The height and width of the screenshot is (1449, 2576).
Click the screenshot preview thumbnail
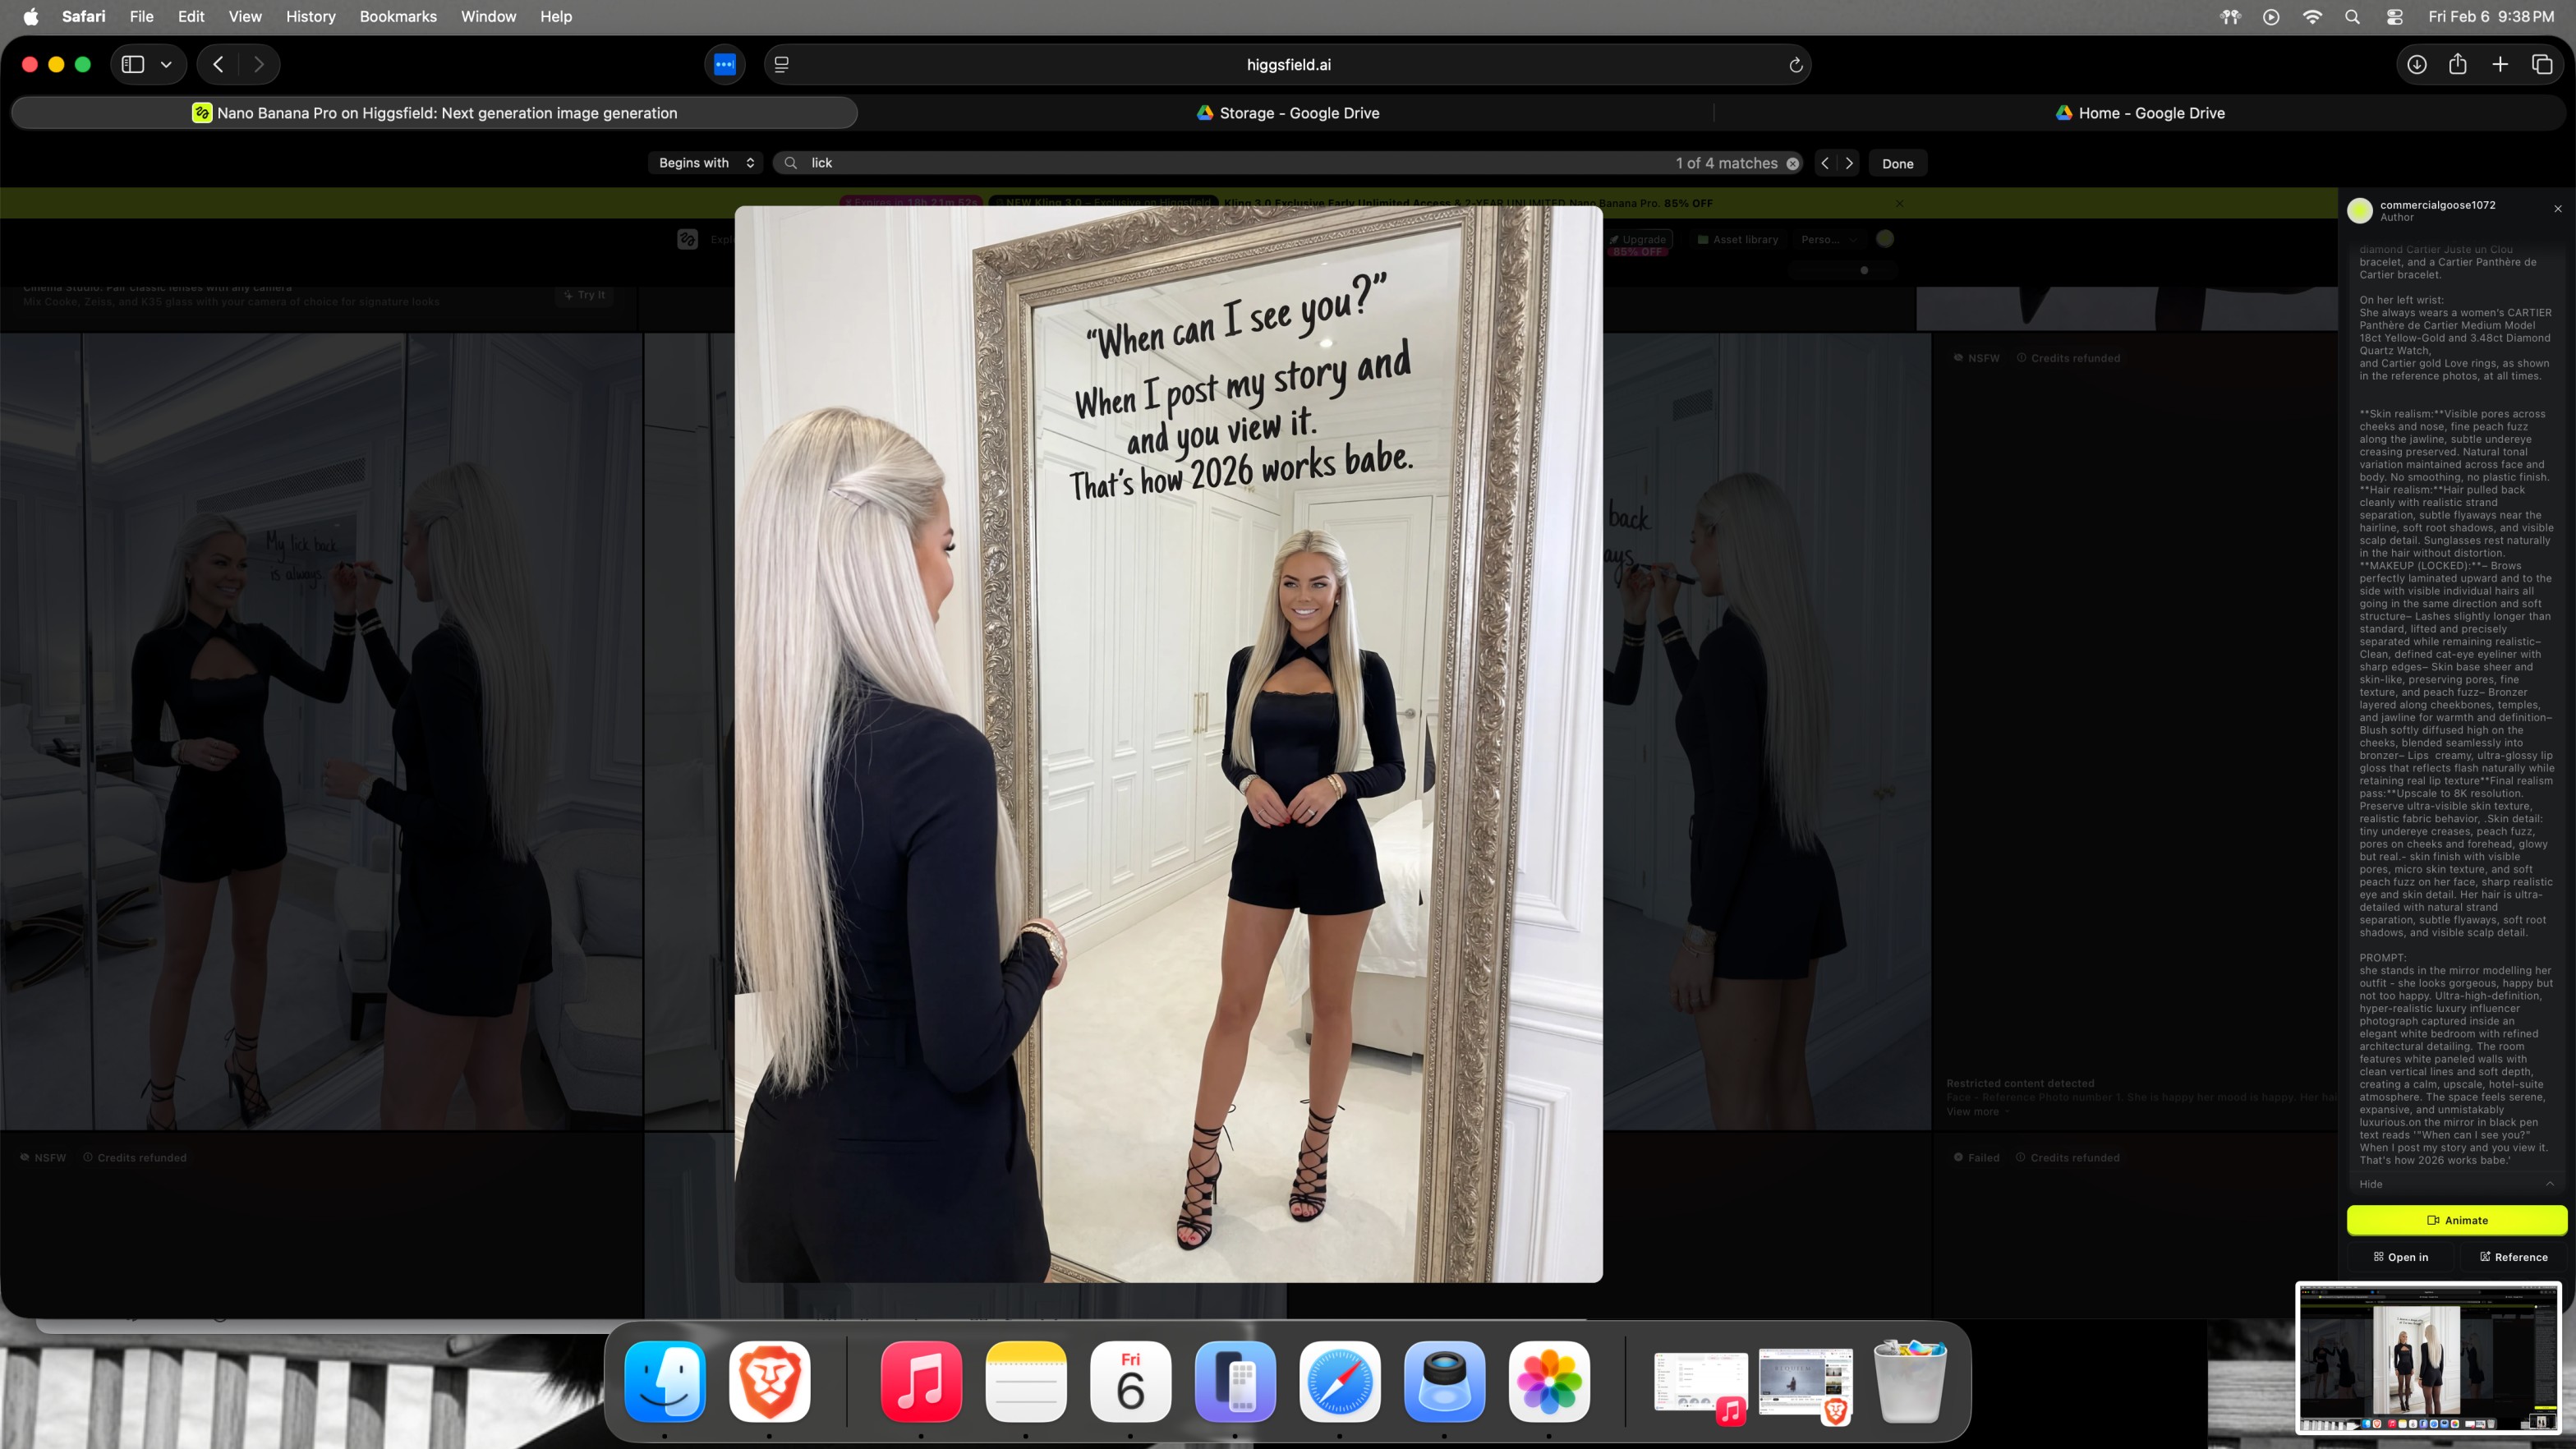click(2428, 1357)
